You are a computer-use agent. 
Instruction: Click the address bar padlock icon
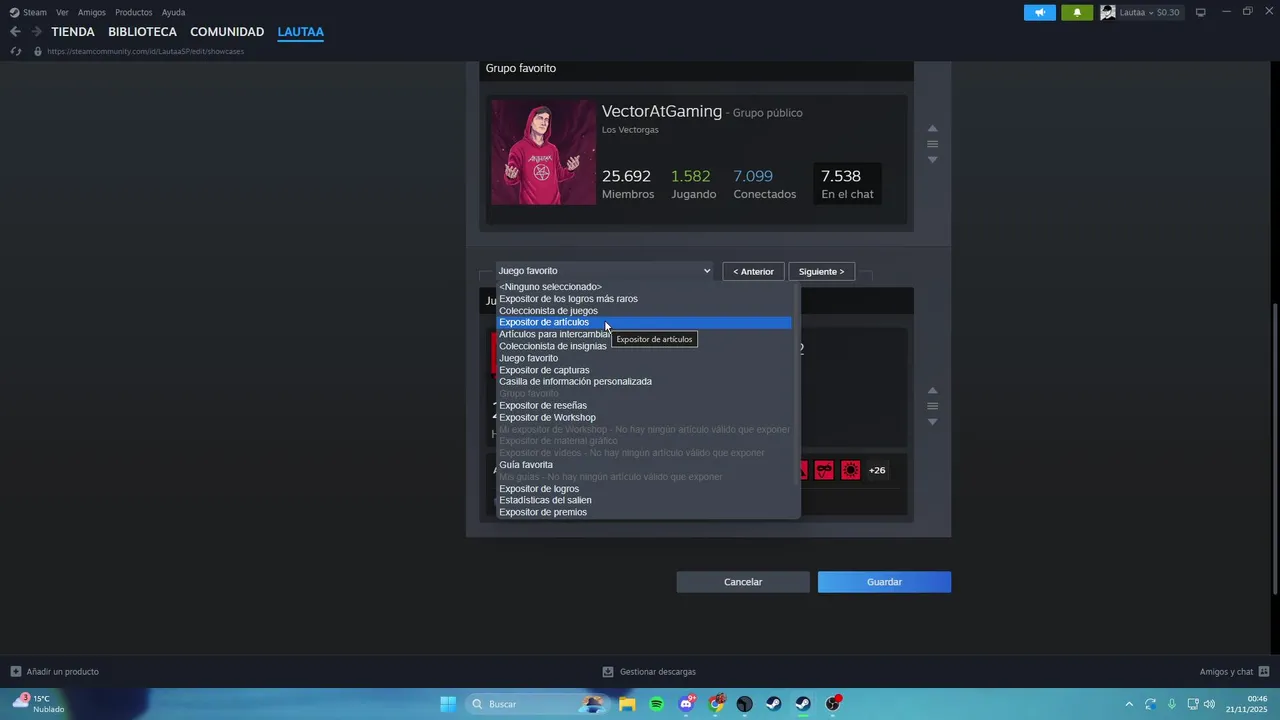coord(38,51)
